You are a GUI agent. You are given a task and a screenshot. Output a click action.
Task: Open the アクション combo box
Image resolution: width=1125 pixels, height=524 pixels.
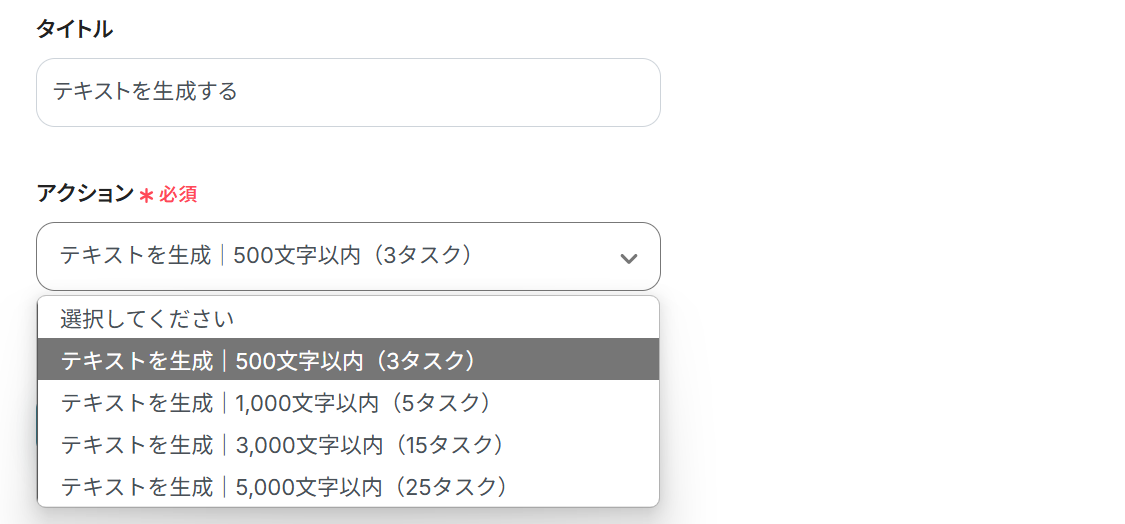coord(348,257)
